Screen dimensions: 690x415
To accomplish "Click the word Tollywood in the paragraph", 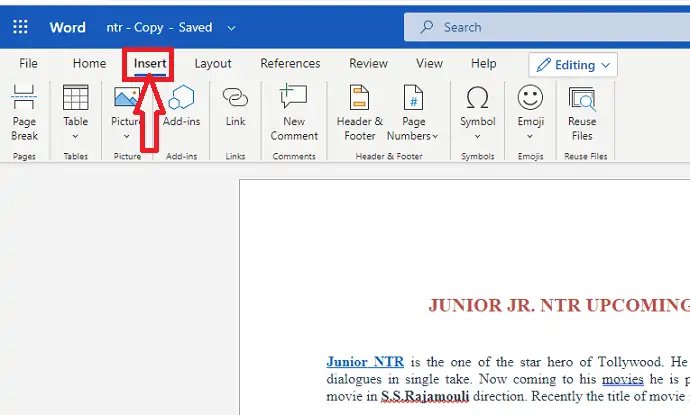I will [x=630, y=362].
